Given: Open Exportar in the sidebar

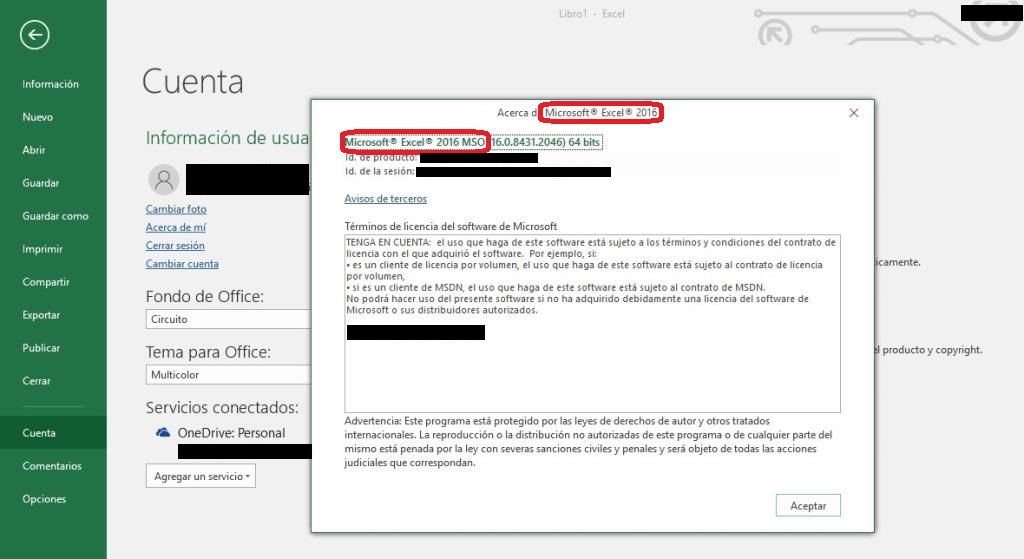Looking at the screenshot, I should [41, 315].
